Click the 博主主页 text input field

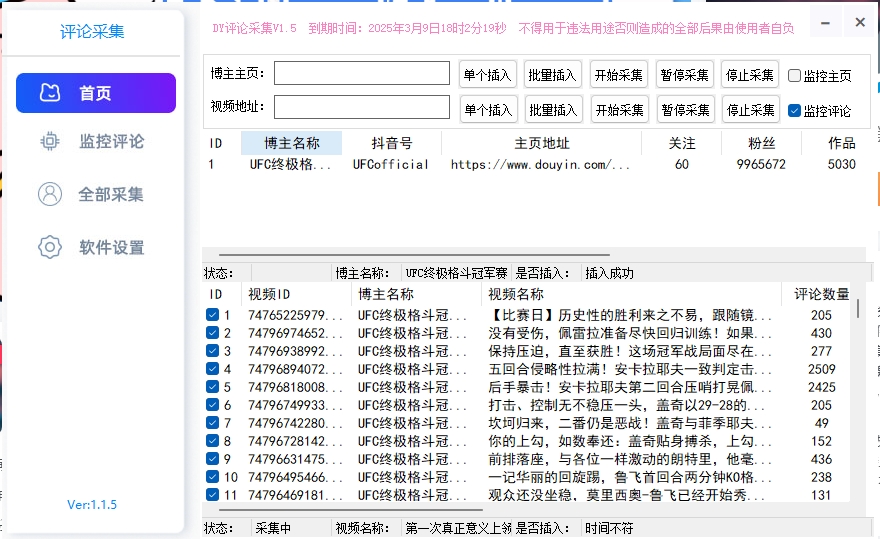click(x=362, y=73)
